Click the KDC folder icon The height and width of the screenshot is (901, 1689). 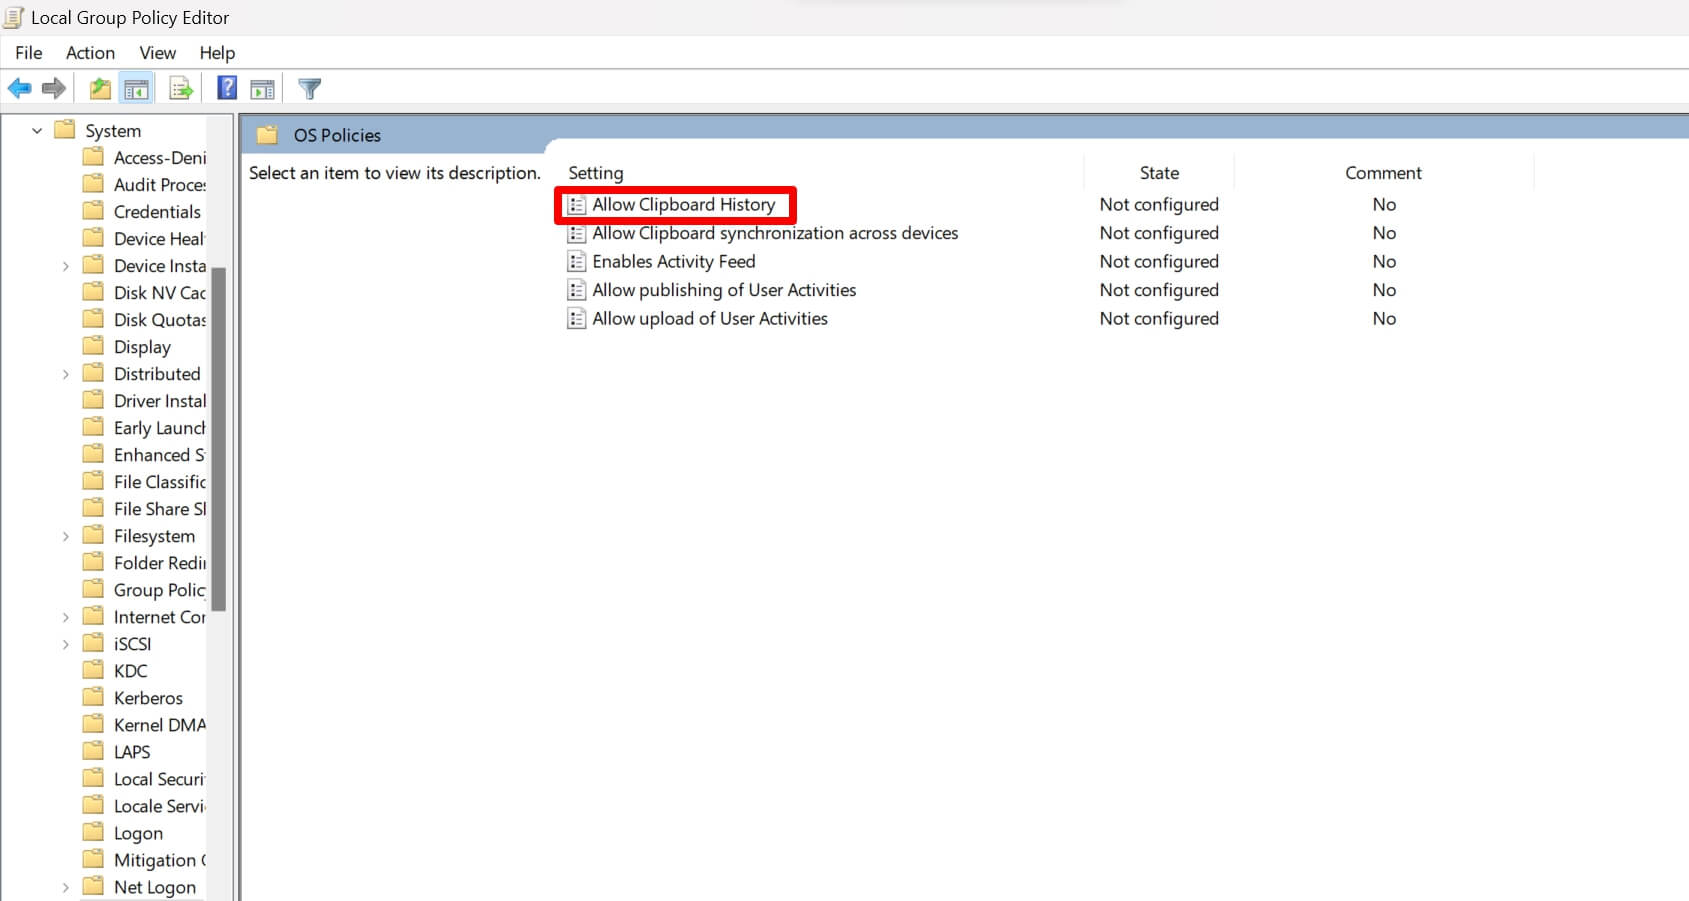click(x=93, y=670)
